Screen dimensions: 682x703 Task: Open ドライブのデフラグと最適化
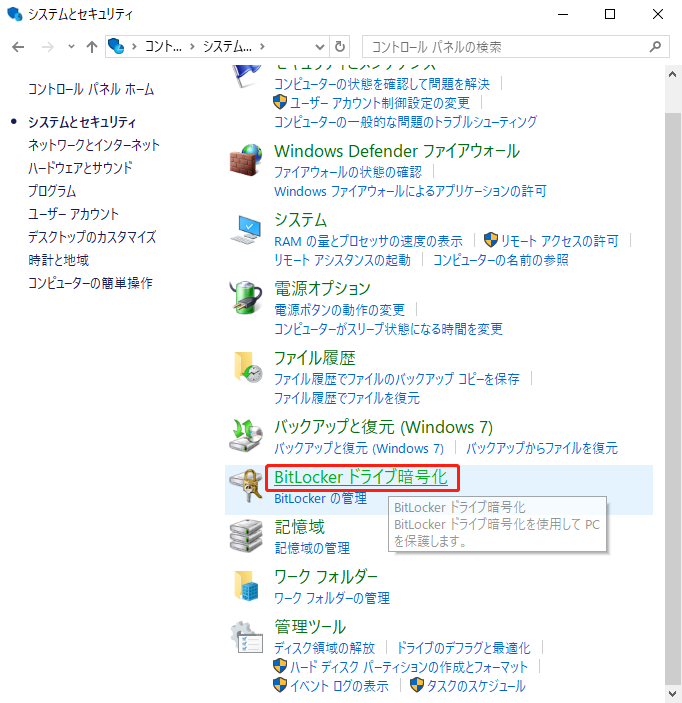point(464,648)
